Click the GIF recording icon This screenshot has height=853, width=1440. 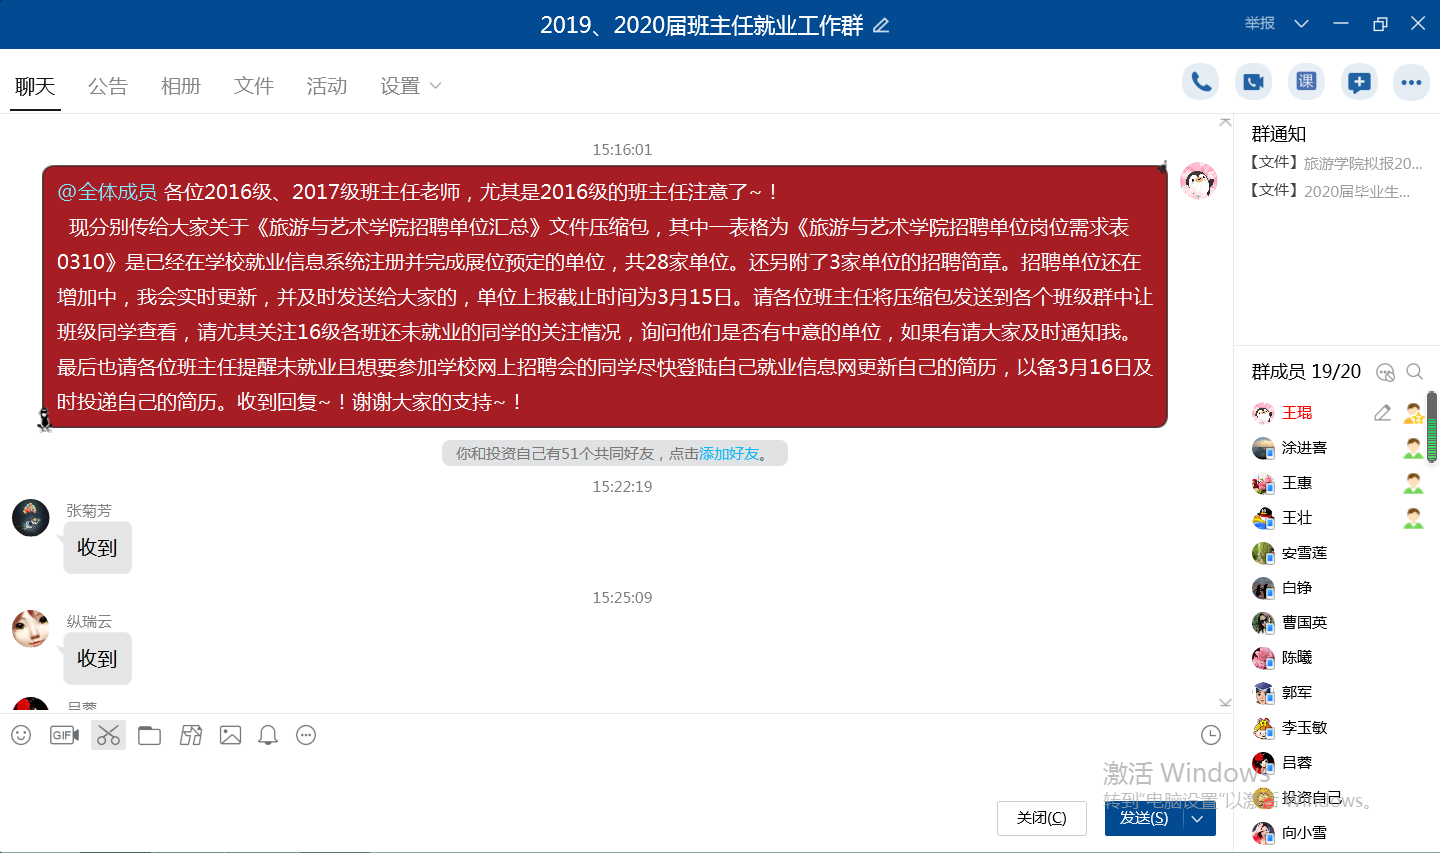(64, 736)
